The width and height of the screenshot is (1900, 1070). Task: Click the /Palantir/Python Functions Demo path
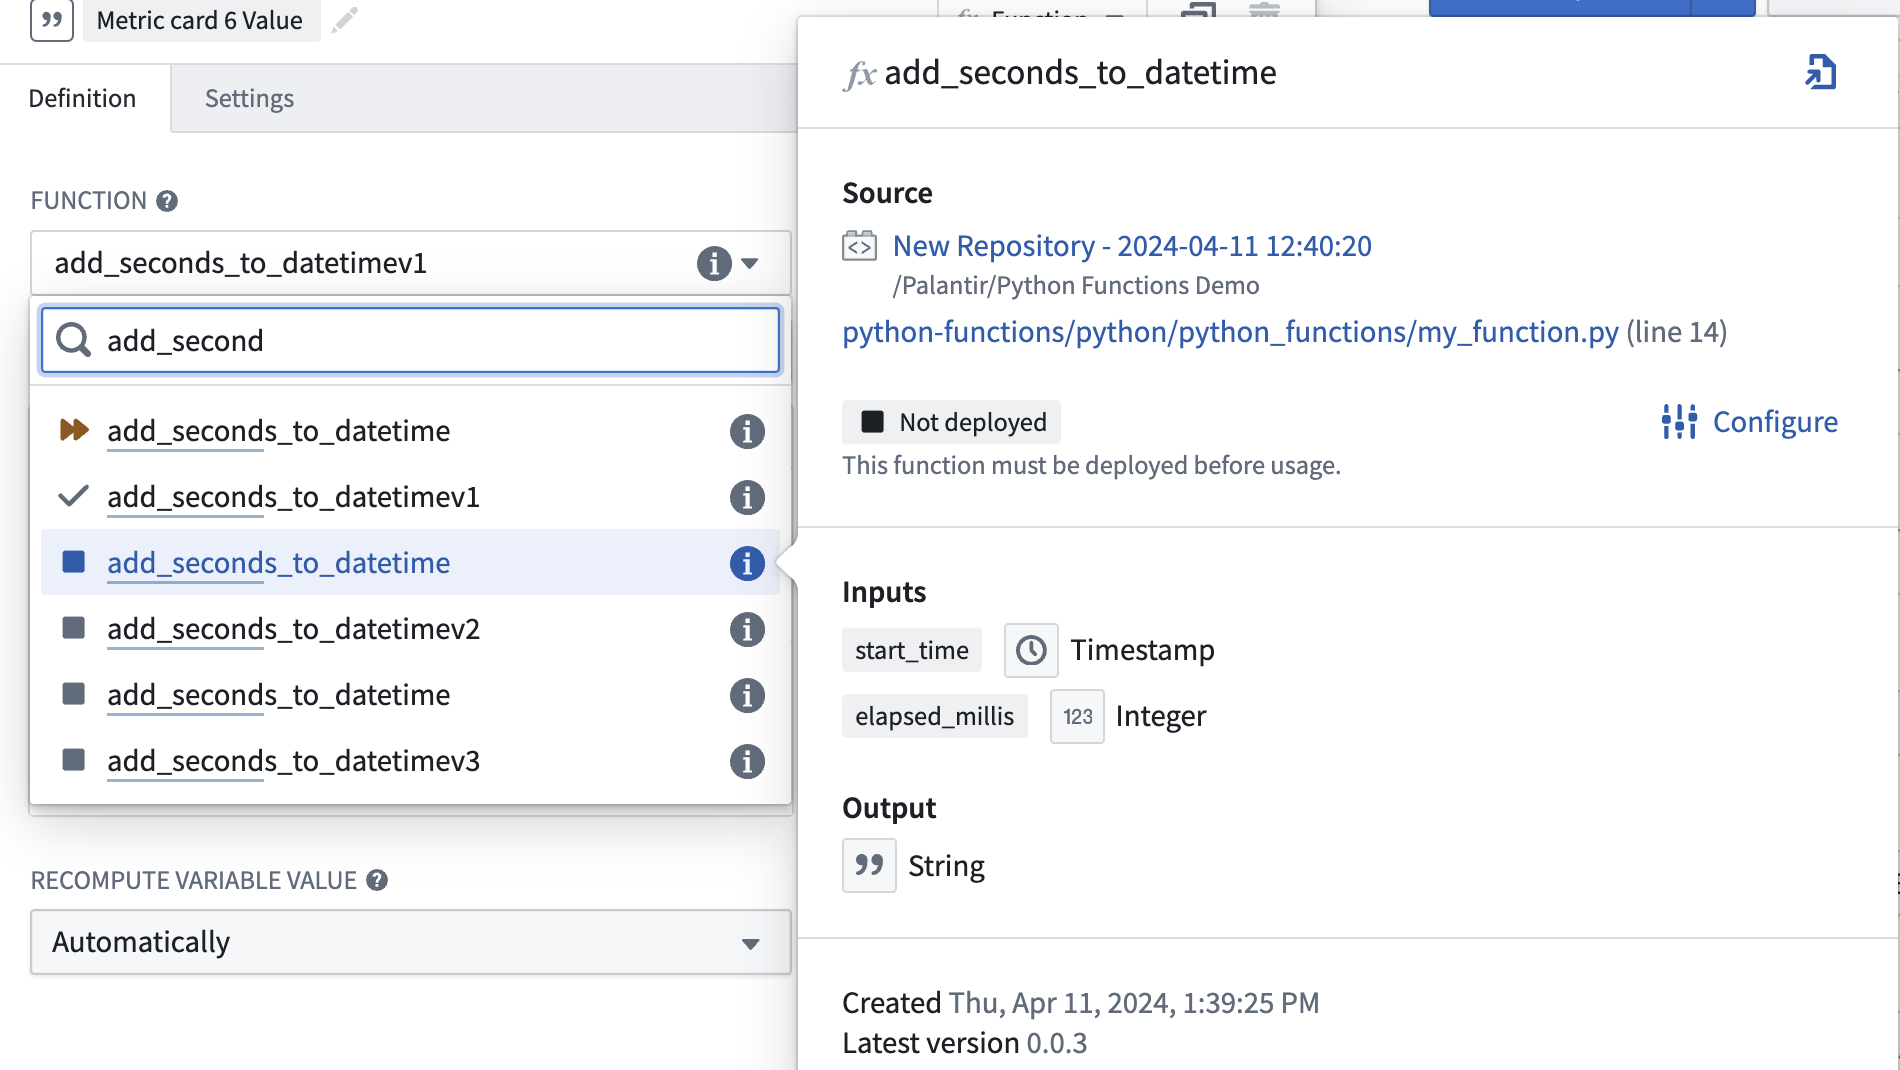point(1076,286)
